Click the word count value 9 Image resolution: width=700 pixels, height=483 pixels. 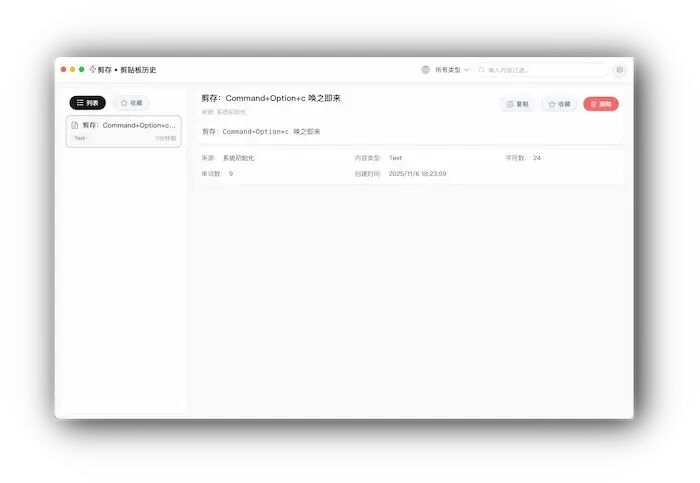point(231,174)
